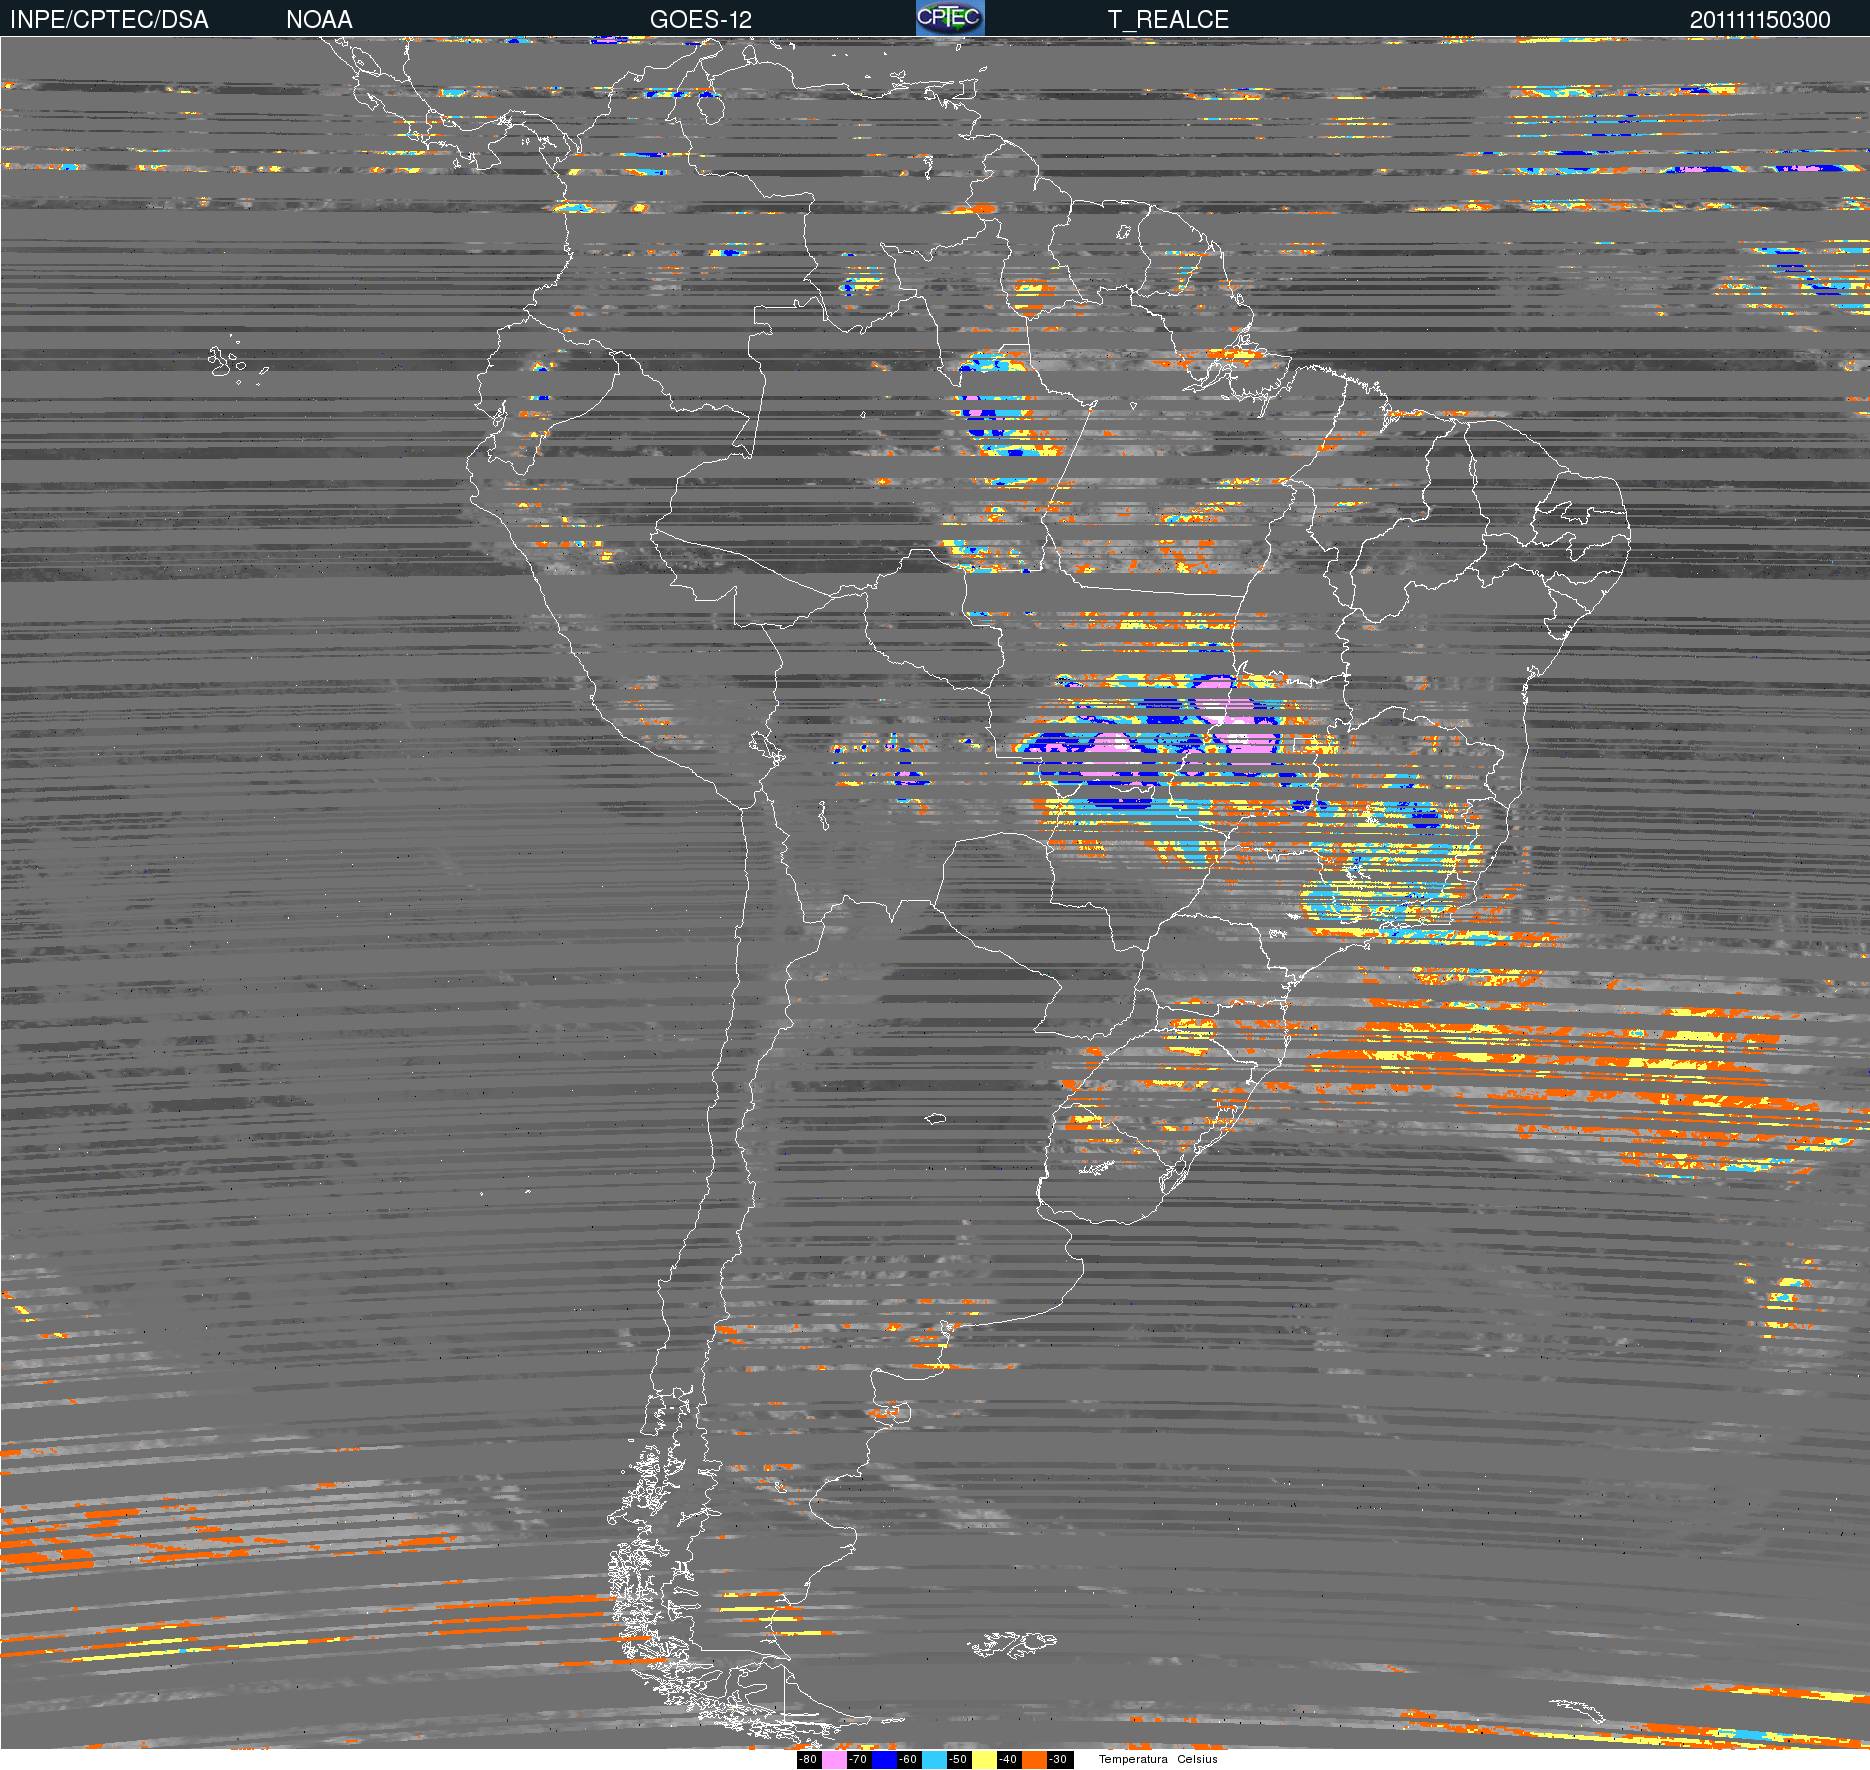Click the -80 legend value
1870x1770 pixels.
tap(808, 1760)
